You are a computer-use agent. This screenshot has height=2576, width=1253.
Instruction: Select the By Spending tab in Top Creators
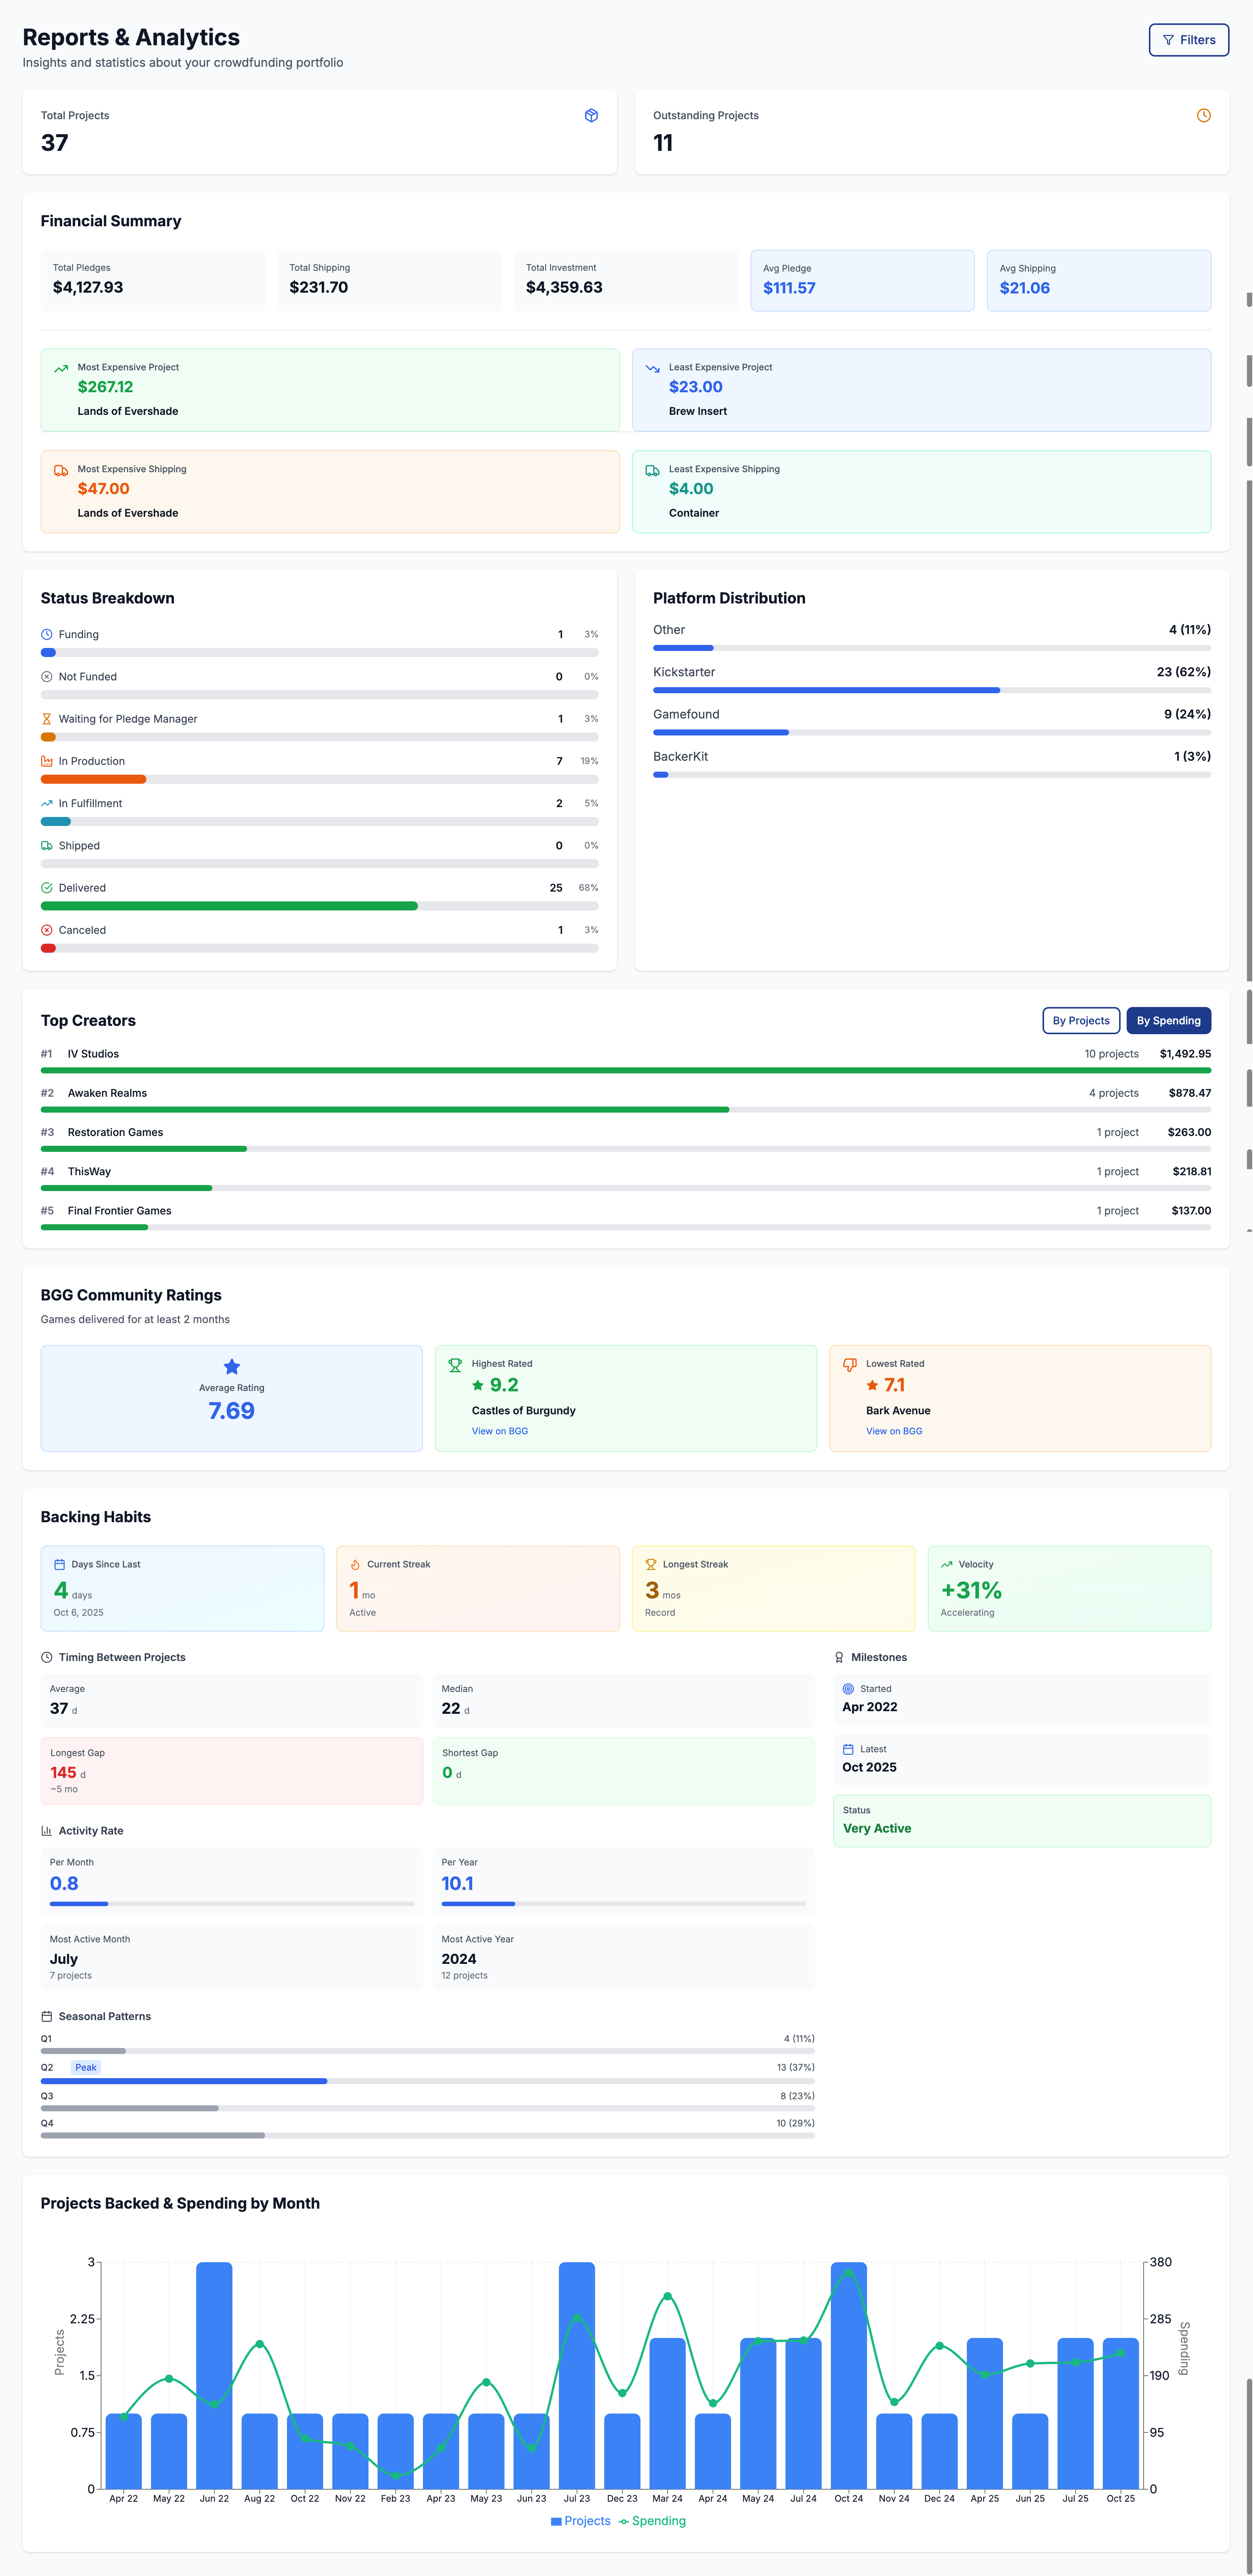point(1168,1020)
